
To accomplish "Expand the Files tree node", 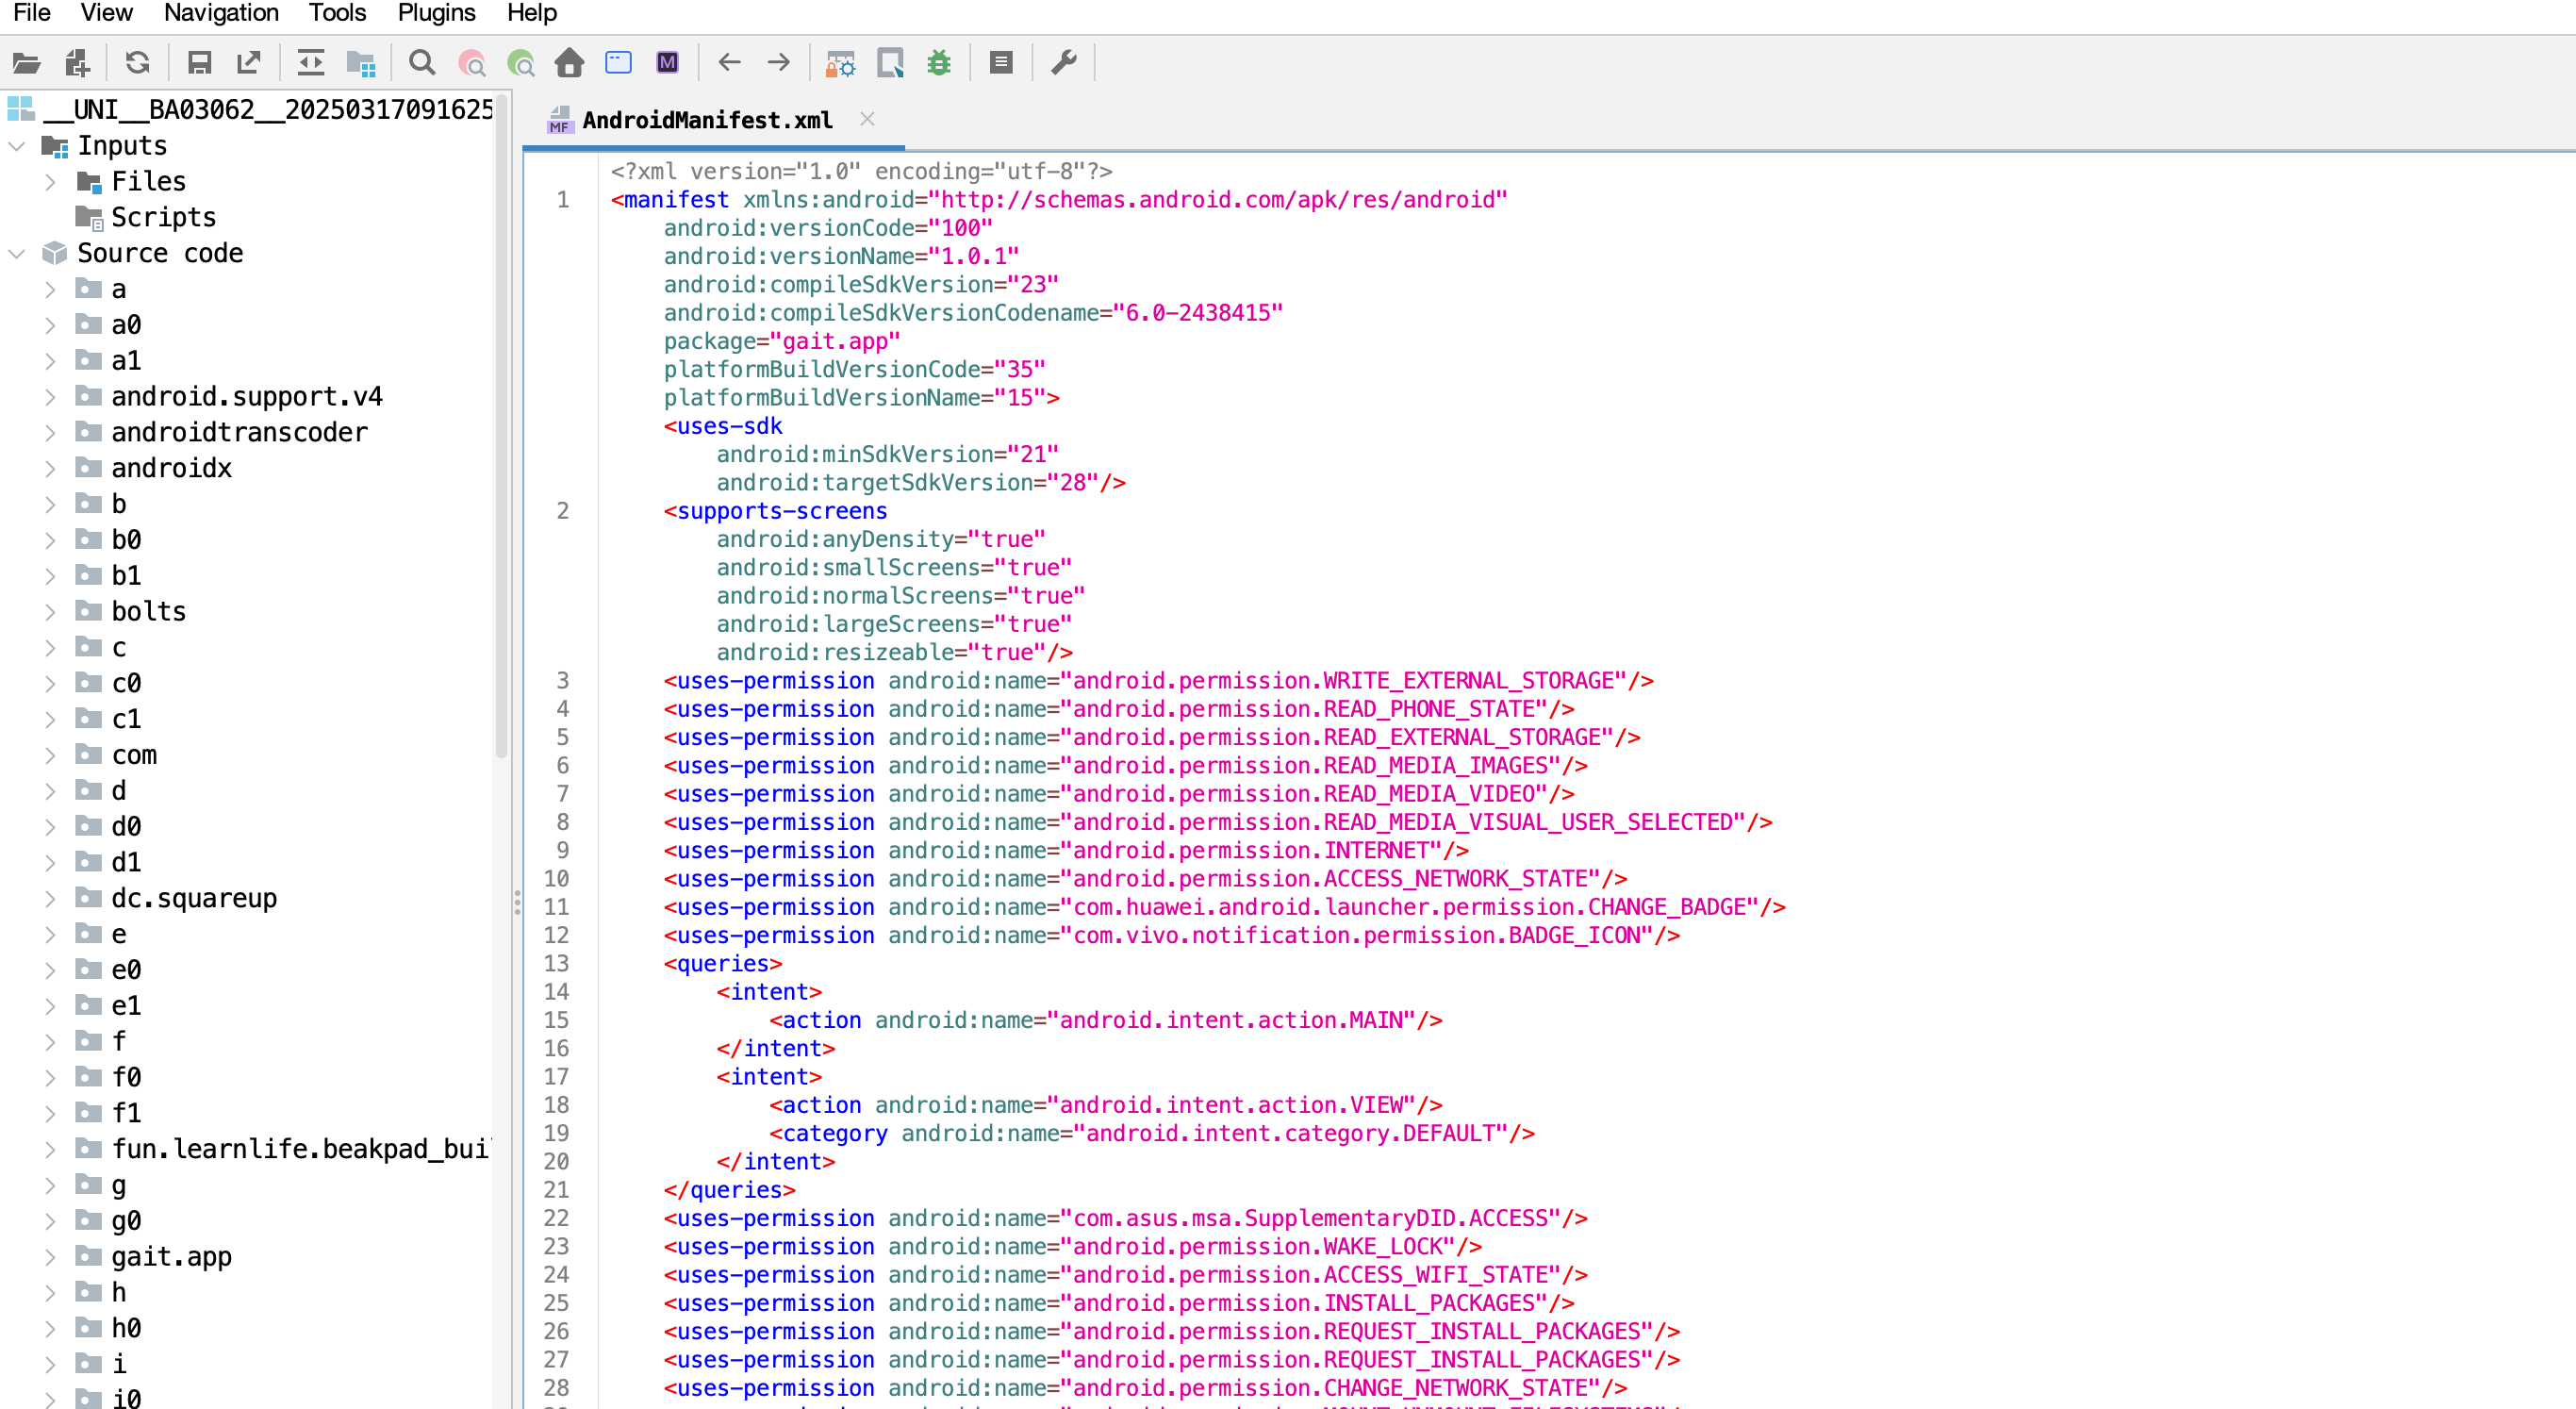I will [50, 182].
